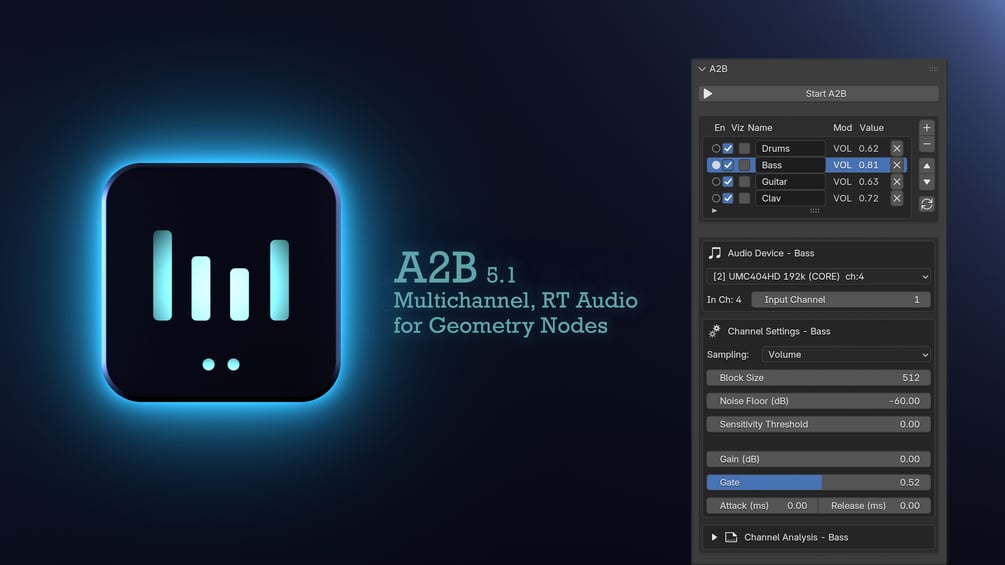Delete the Bass channel with X
The width and height of the screenshot is (1005, 565).
(897, 165)
